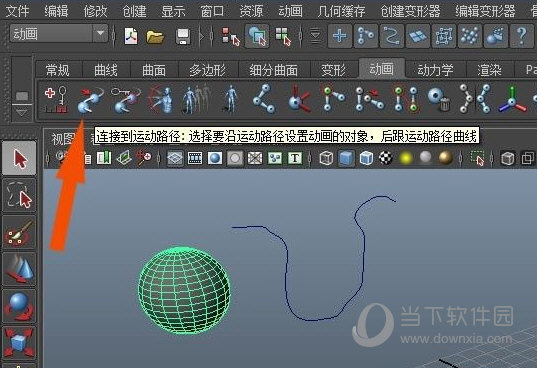This screenshot has width=537, height=368.
Task: Open the 创建变形器 menu
Action: (410, 11)
